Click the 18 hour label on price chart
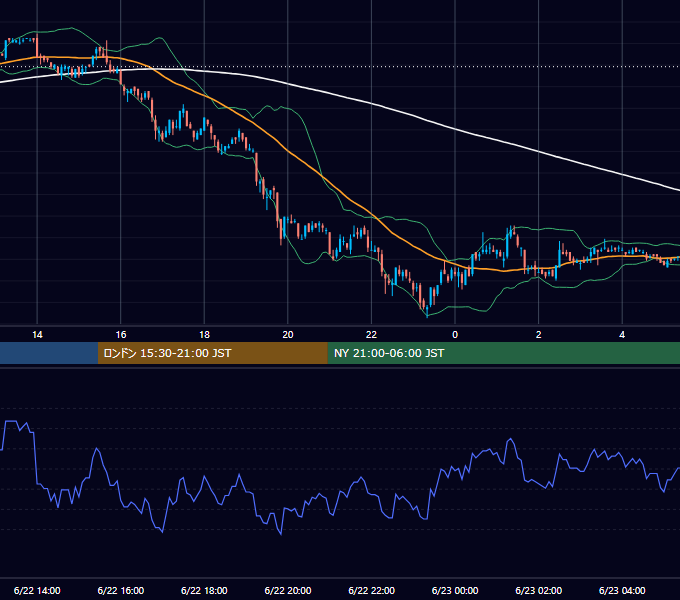 pyautogui.click(x=204, y=335)
